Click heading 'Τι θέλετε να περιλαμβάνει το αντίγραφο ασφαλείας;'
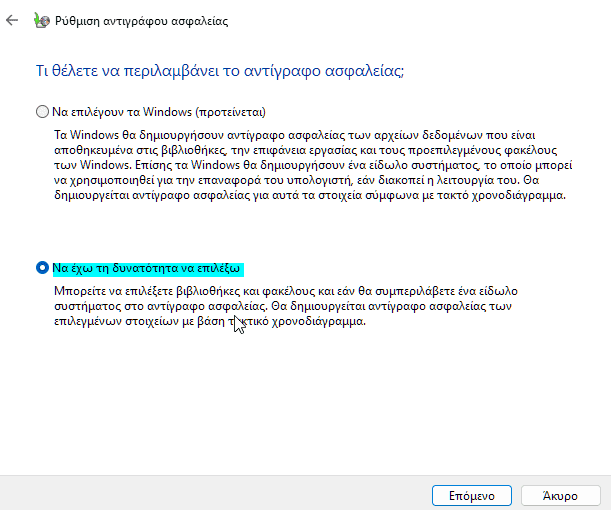This screenshot has width=611, height=510. (x=220, y=71)
